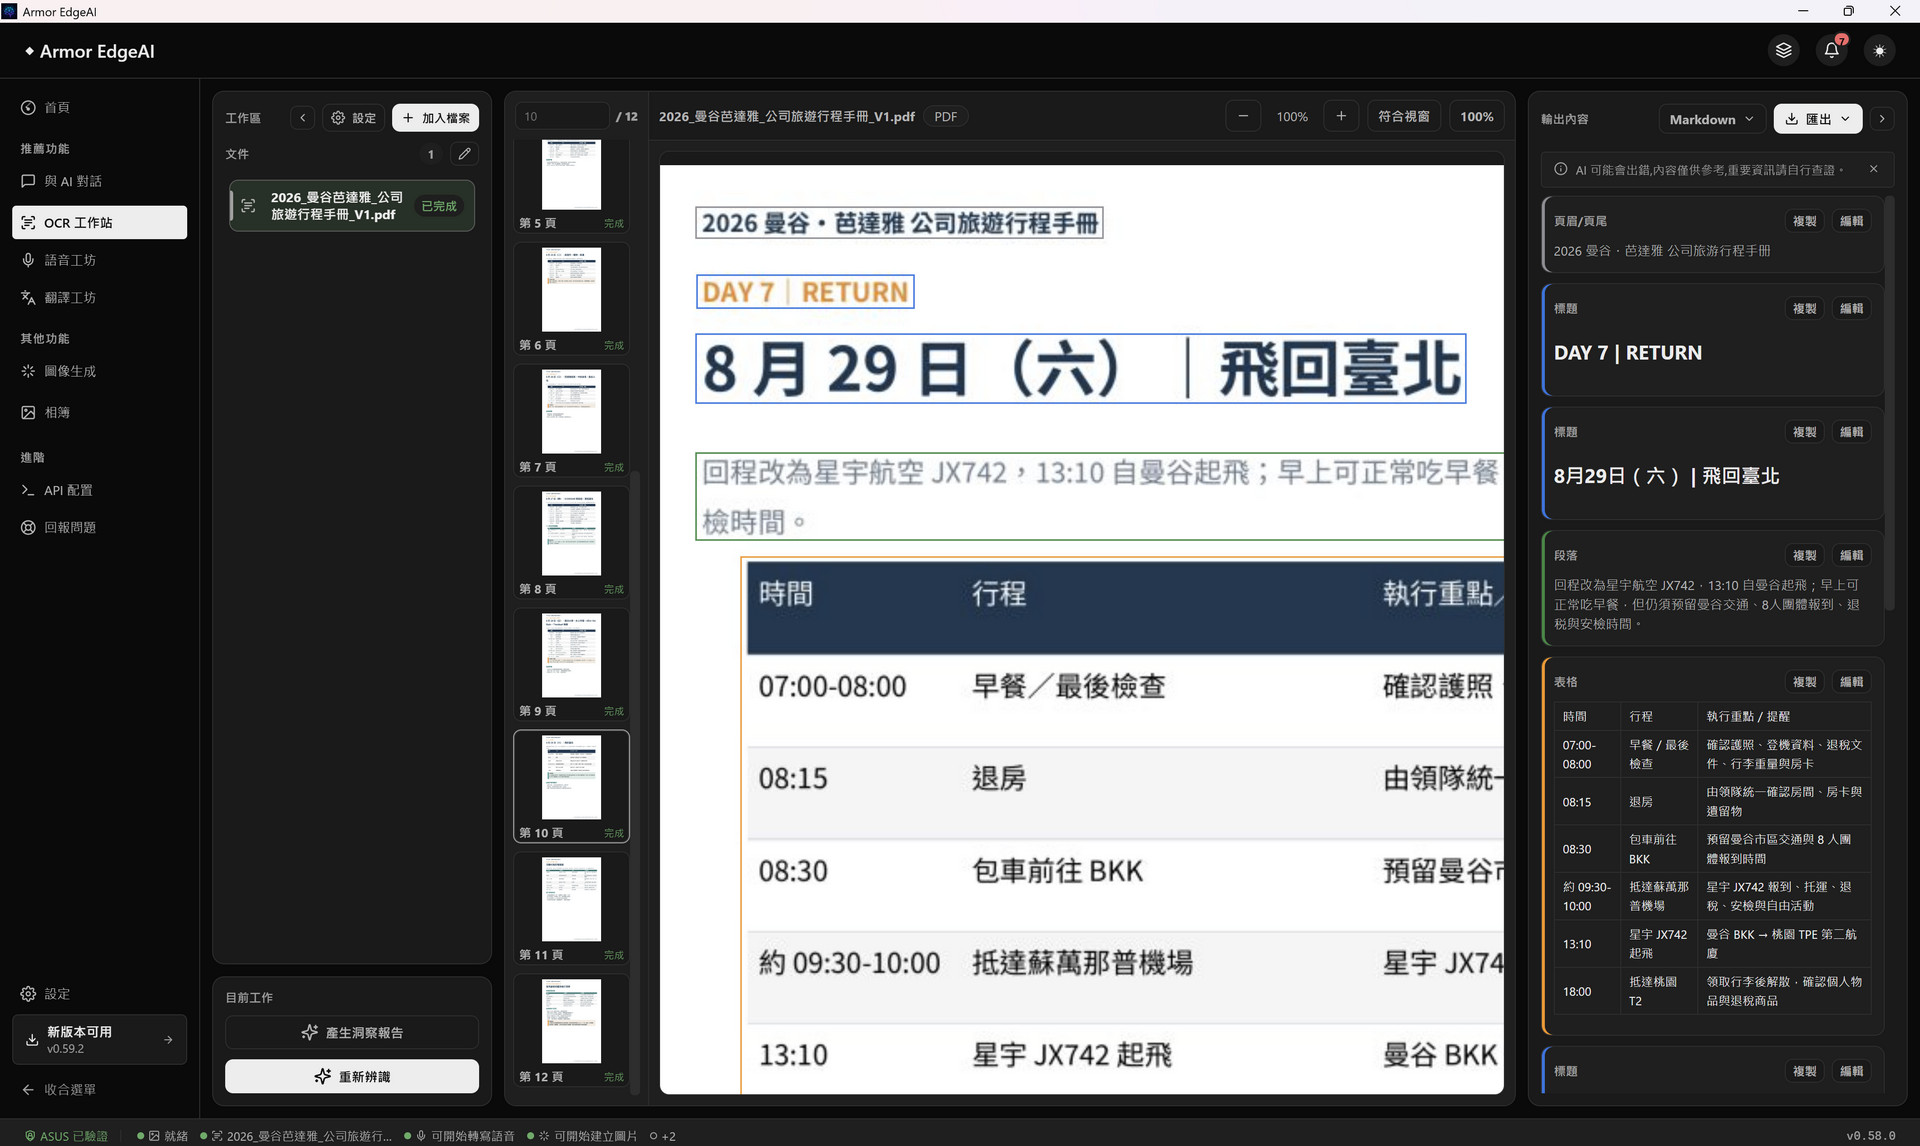Click thumbnail list scrollbar
The width and height of the screenshot is (1920, 1146).
tap(635, 784)
